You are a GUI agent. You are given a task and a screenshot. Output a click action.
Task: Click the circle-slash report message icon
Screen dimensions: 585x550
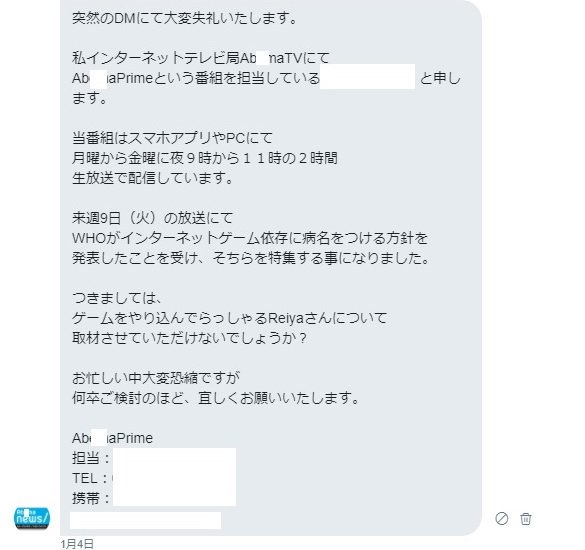502,519
